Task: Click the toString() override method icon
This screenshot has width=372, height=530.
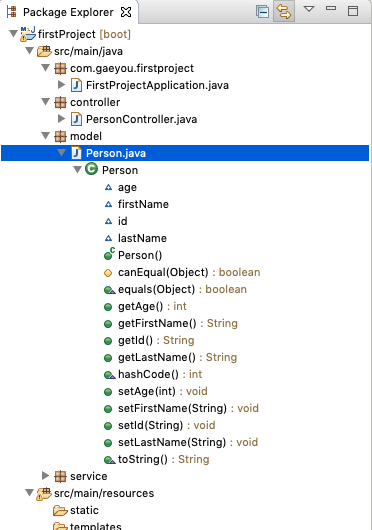Action: click(x=110, y=460)
